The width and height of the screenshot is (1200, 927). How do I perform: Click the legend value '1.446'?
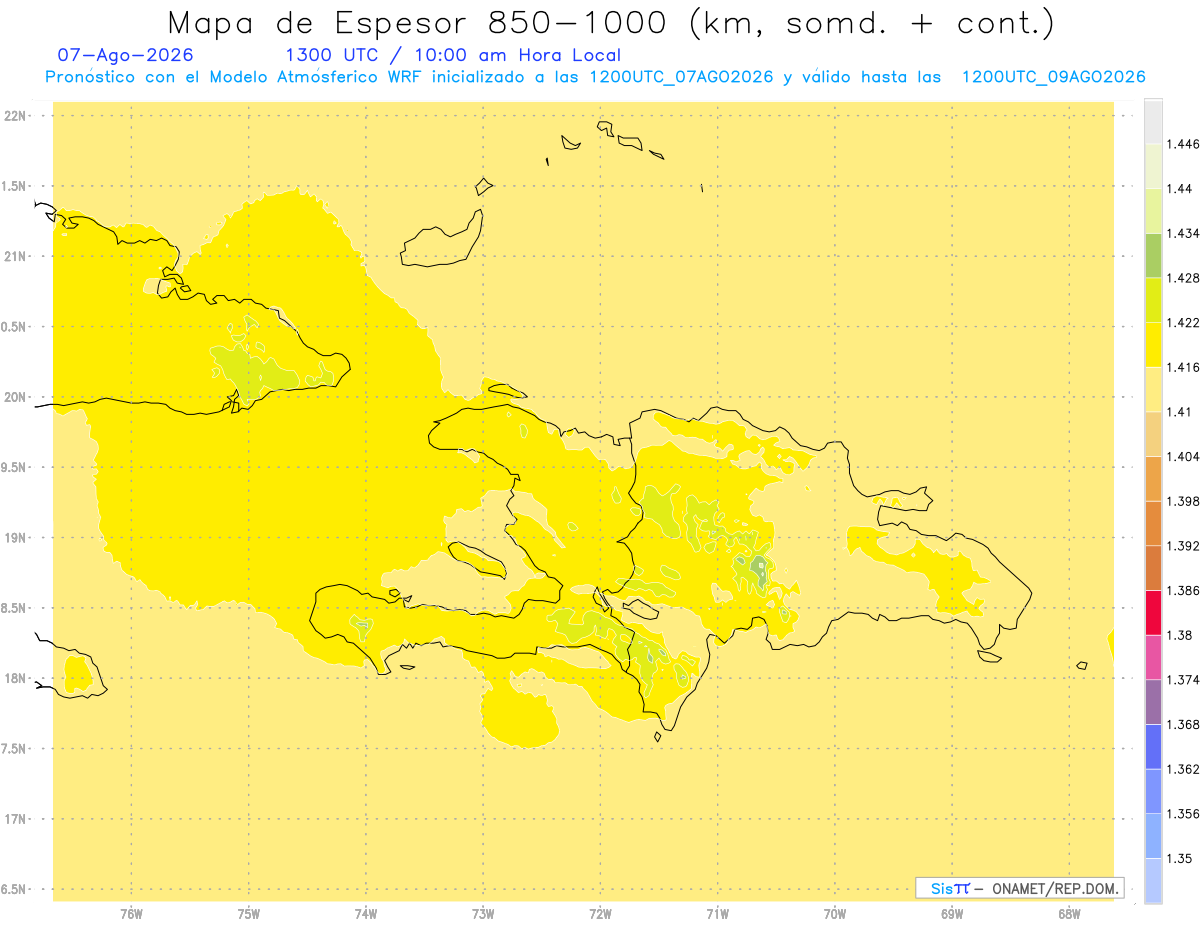(1183, 144)
